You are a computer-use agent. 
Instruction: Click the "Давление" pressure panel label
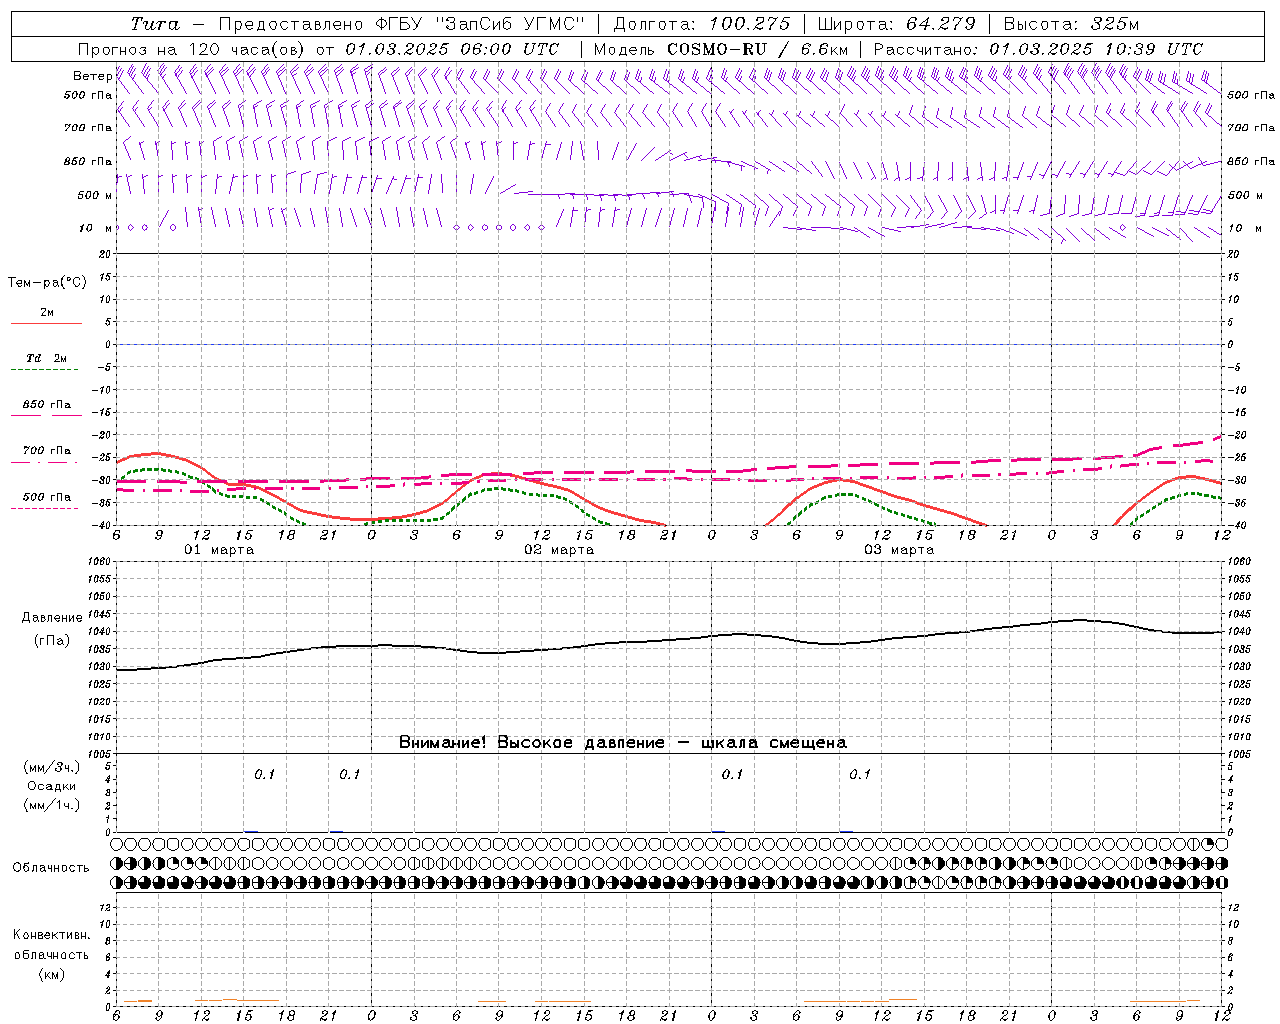[x=52, y=618]
